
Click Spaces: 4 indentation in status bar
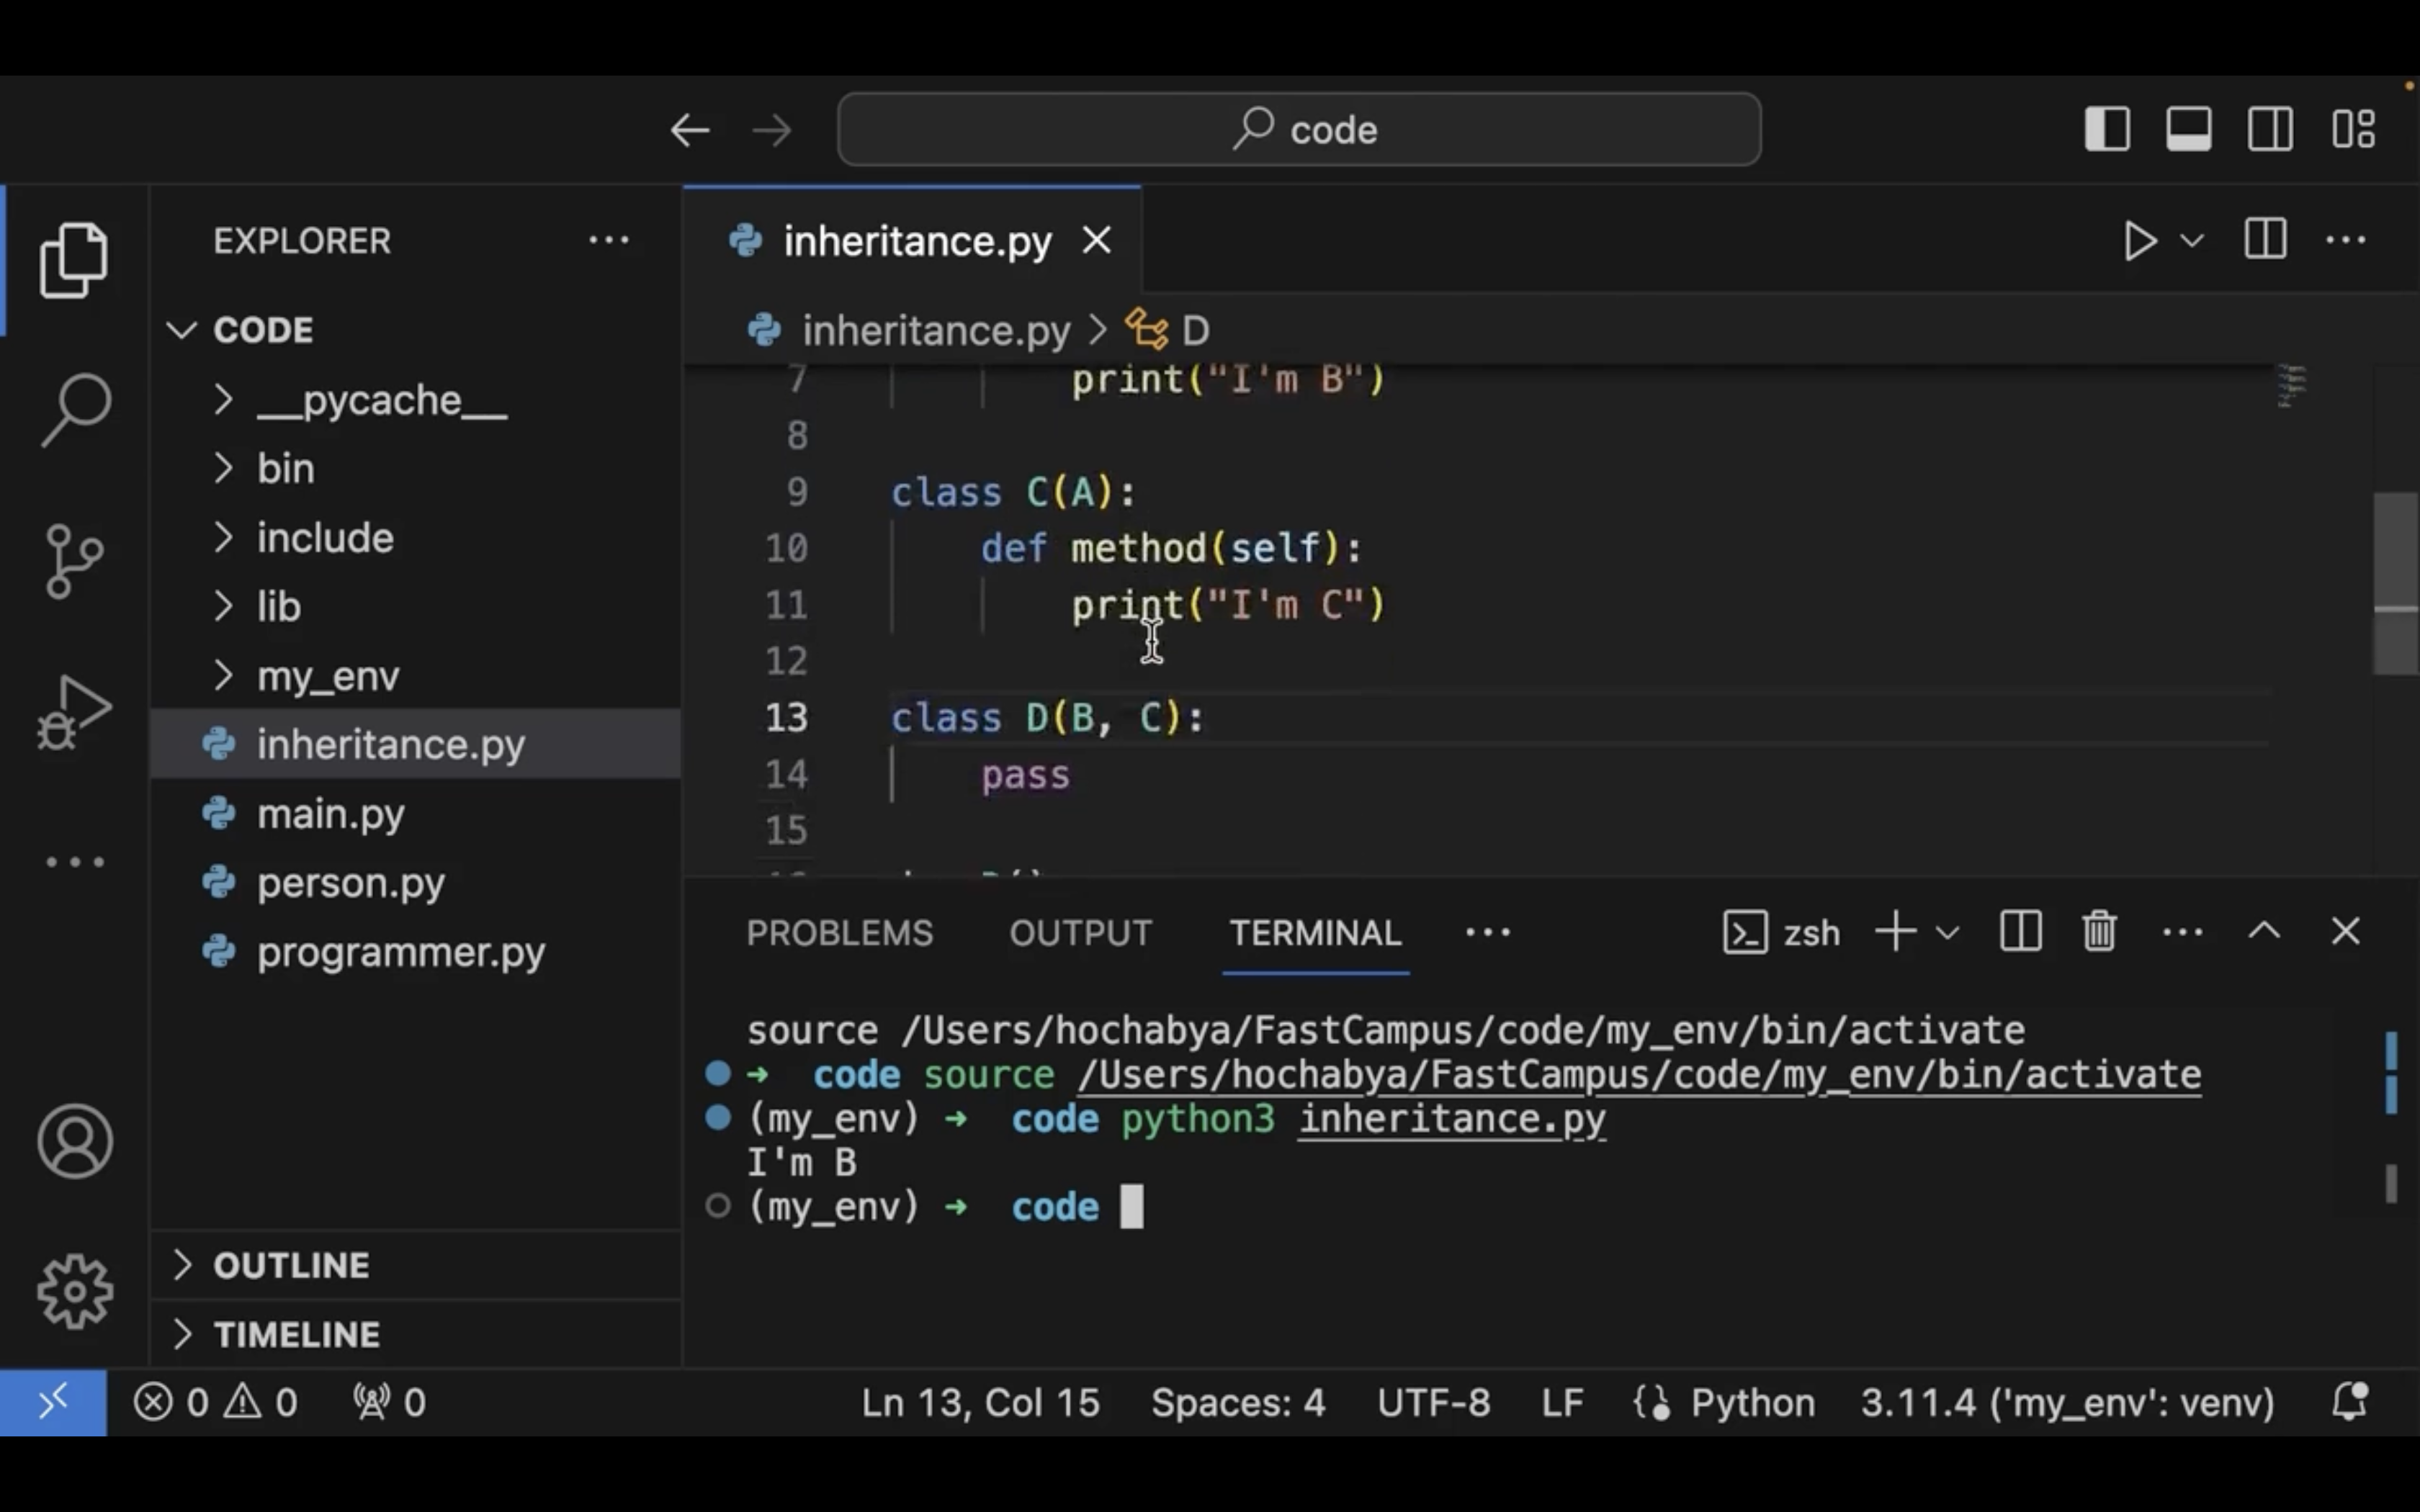[x=1237, y=1402]
